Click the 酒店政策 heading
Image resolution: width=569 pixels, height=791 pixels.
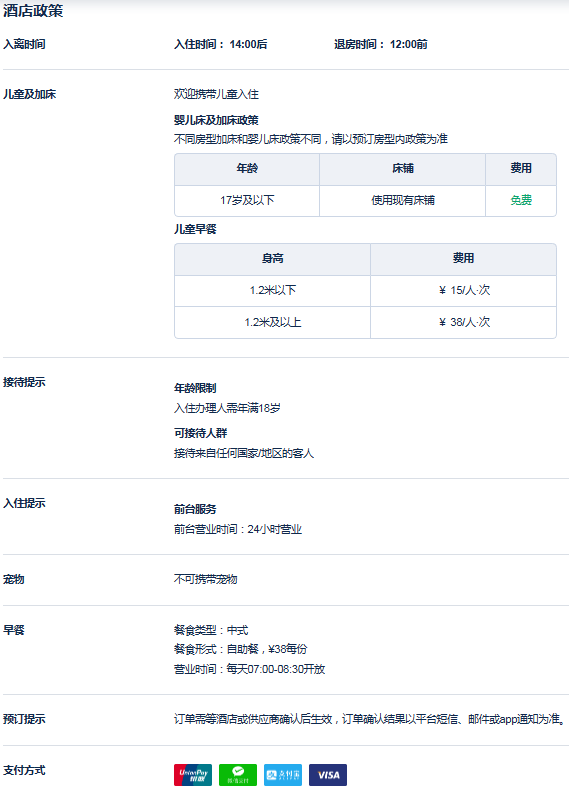click(33, 11)
